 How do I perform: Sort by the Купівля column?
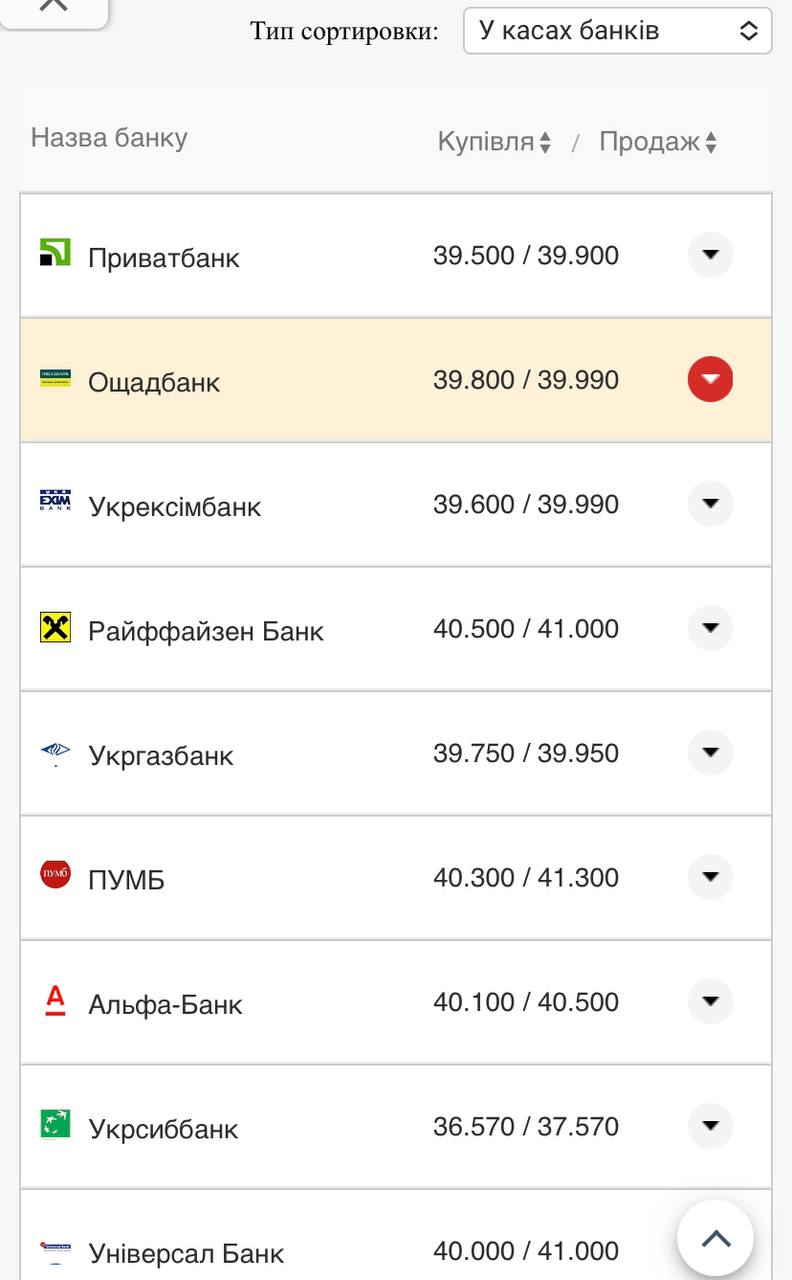[494, 142]
